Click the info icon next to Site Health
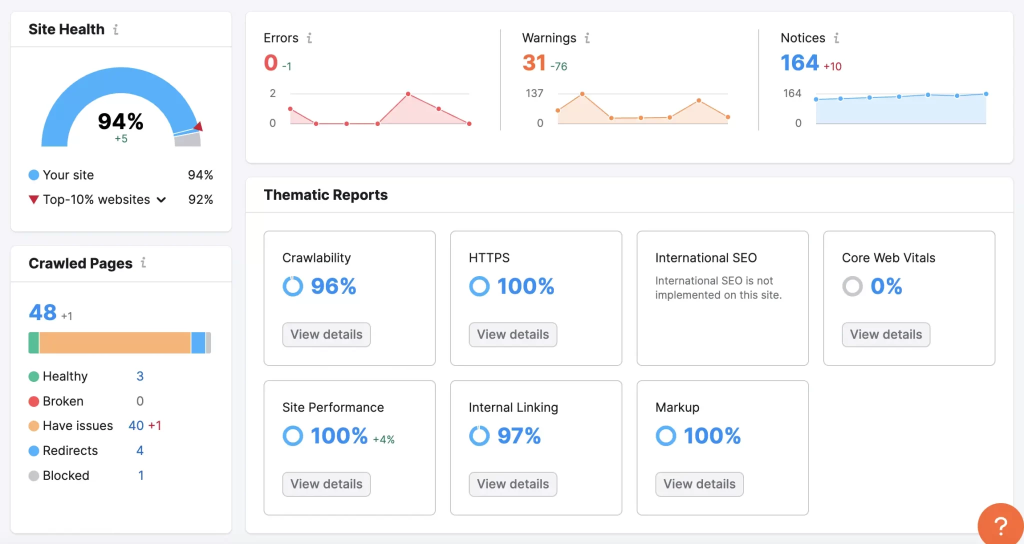The width and height of the screenshot is (1024, 544). click(x=116, y=30)
